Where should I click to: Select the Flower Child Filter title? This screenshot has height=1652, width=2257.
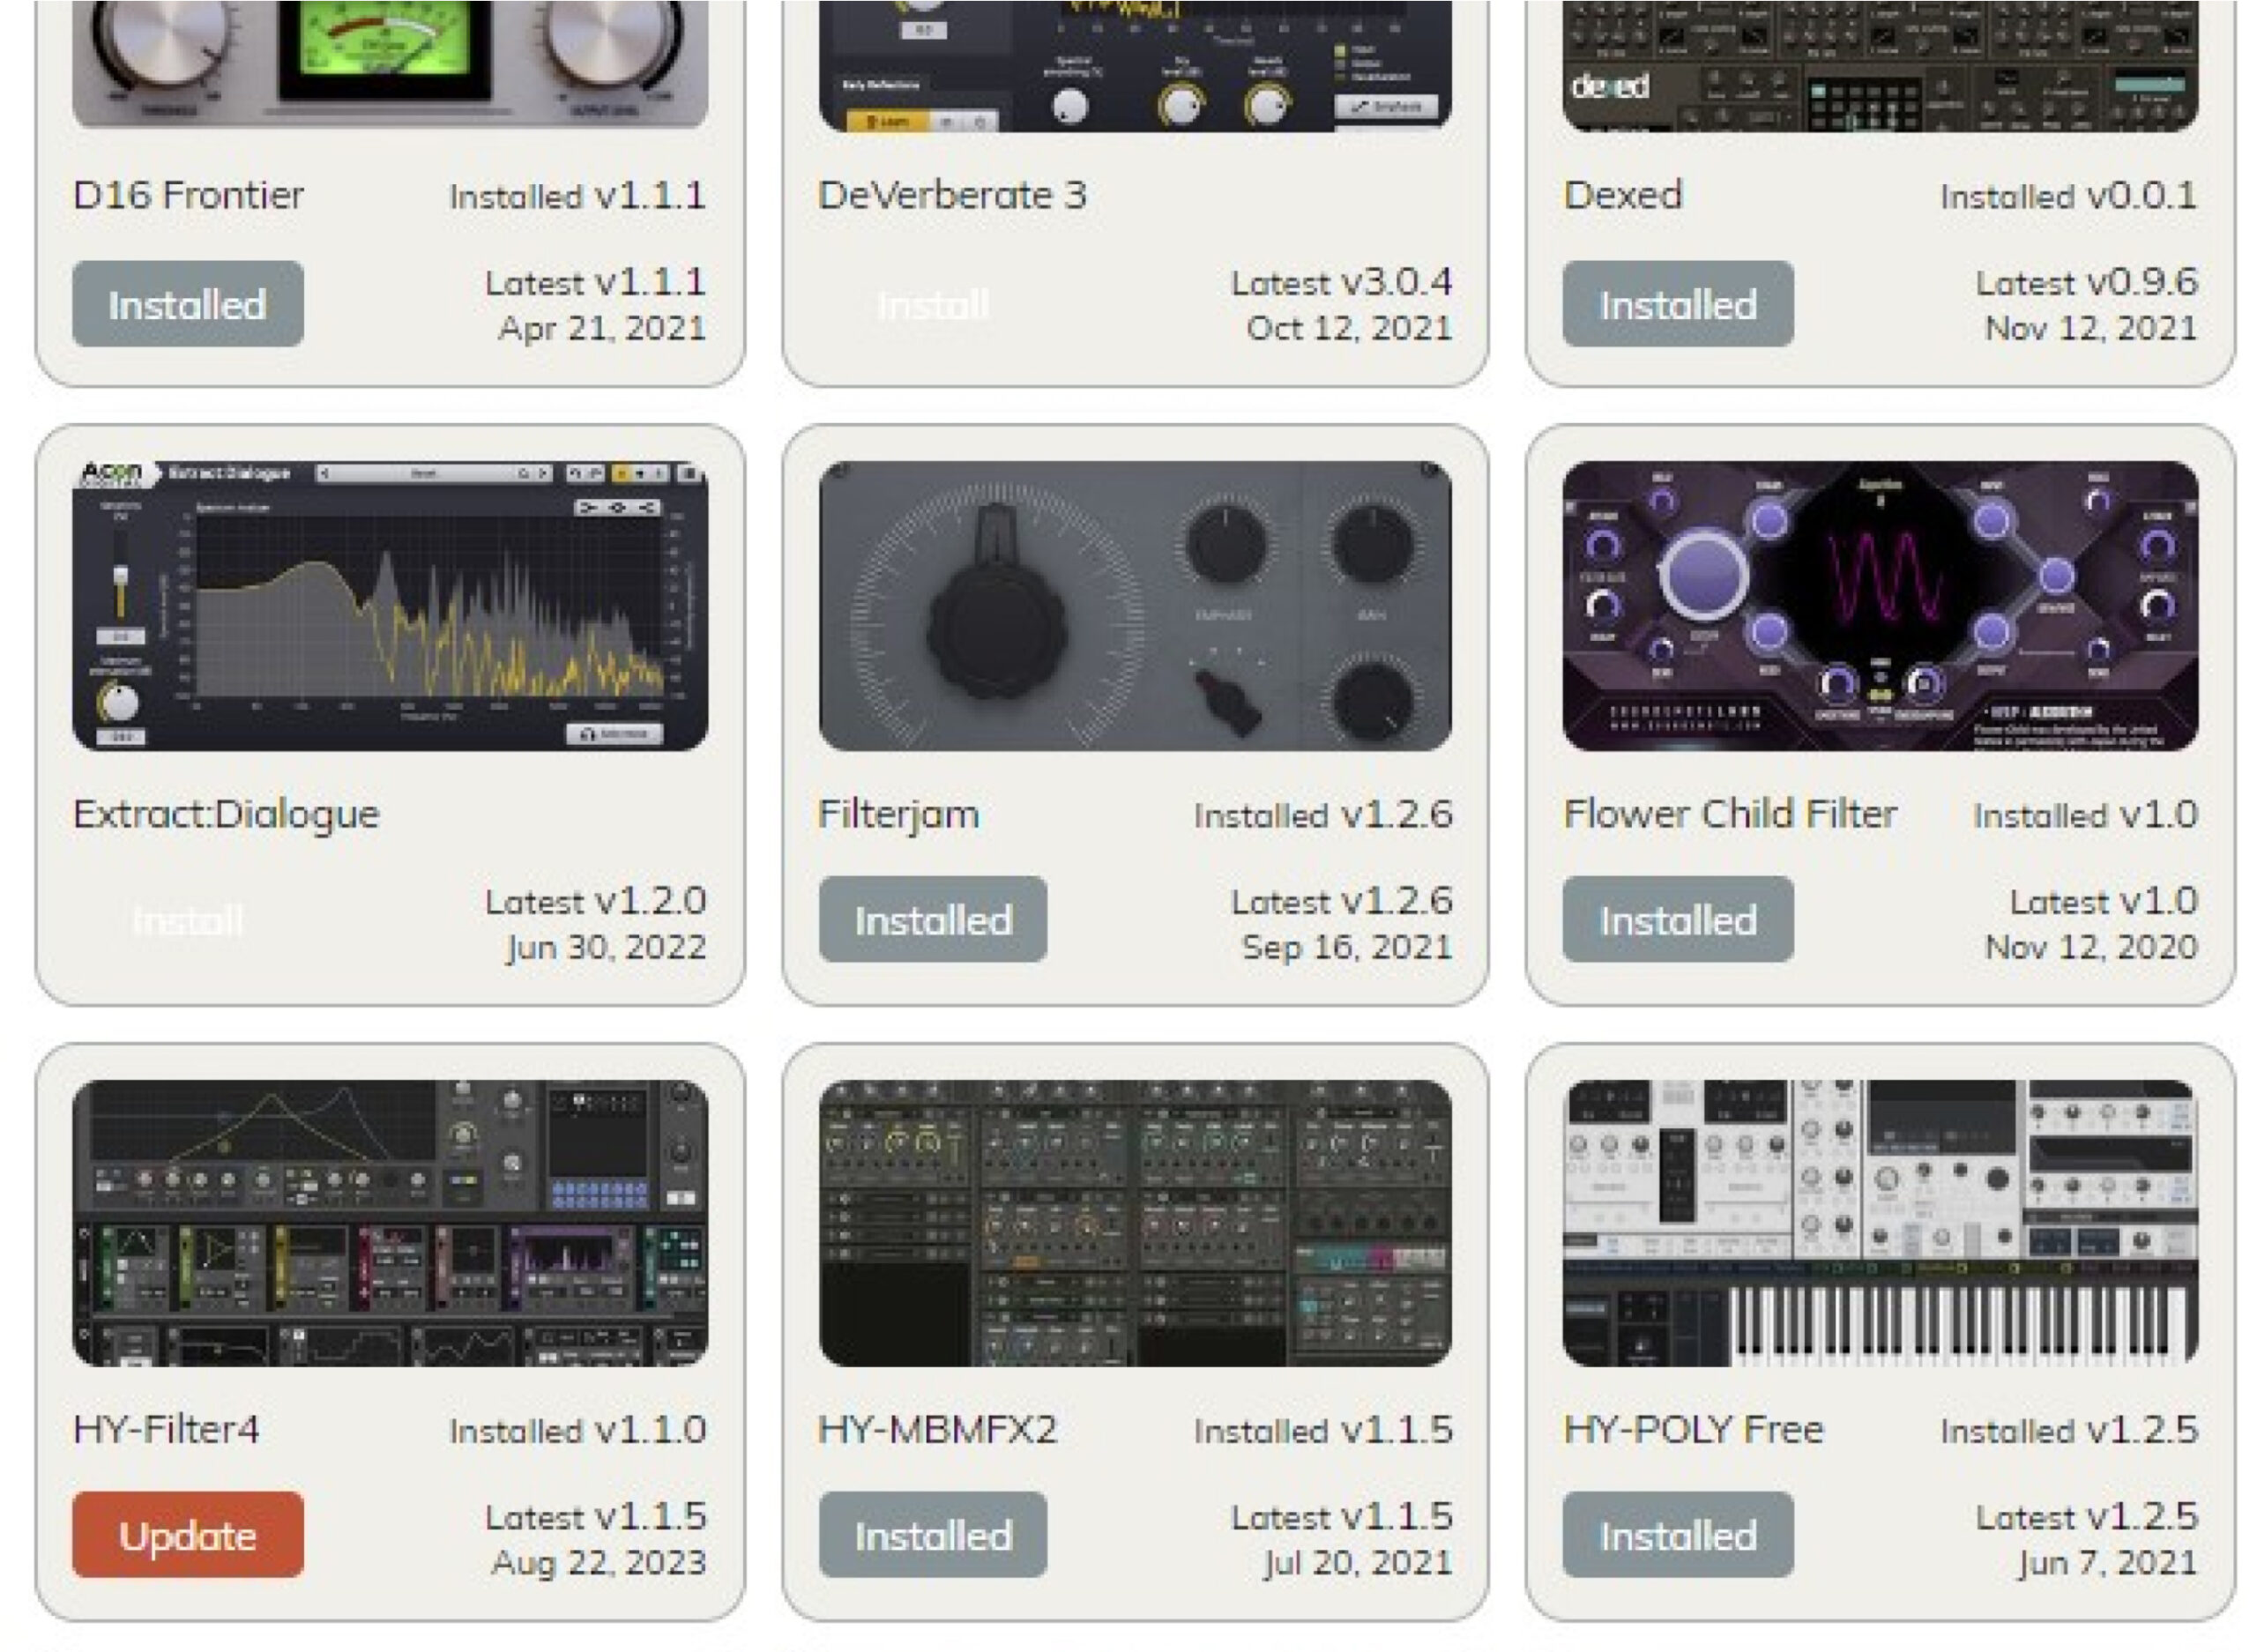click(x=1730, y=814)
